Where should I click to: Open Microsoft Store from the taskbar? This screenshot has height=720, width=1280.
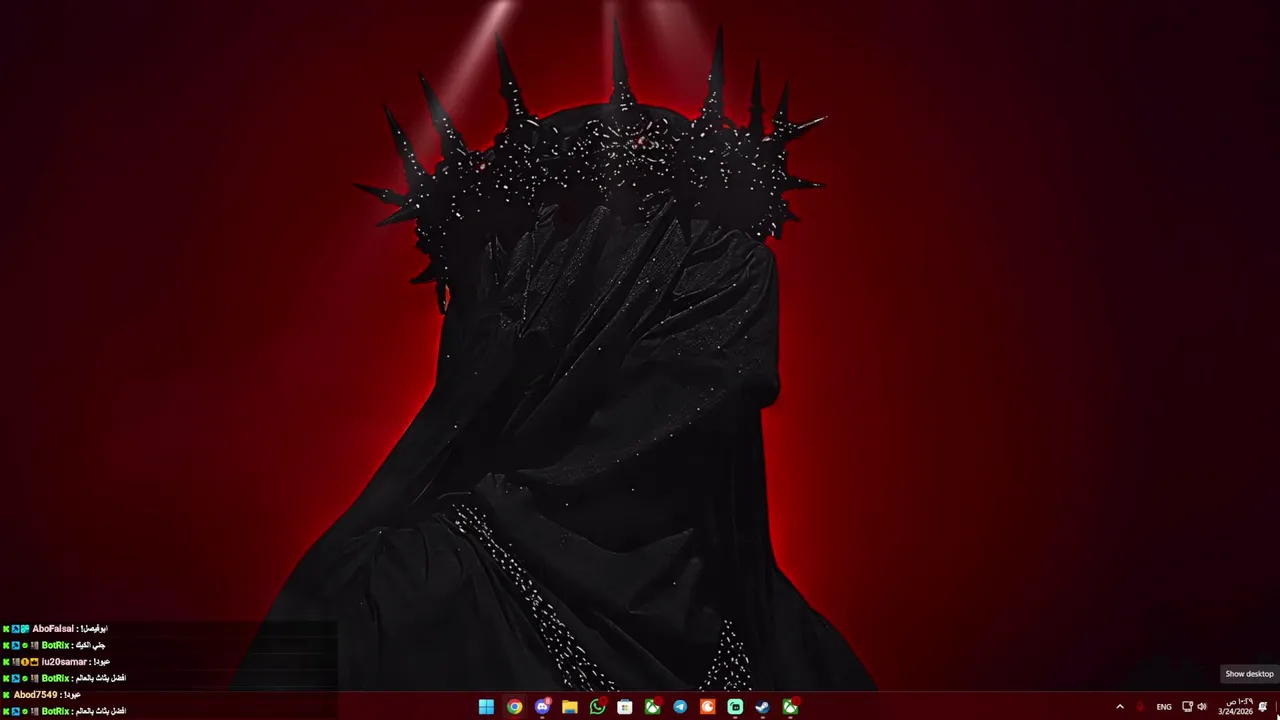coord(625,707)
